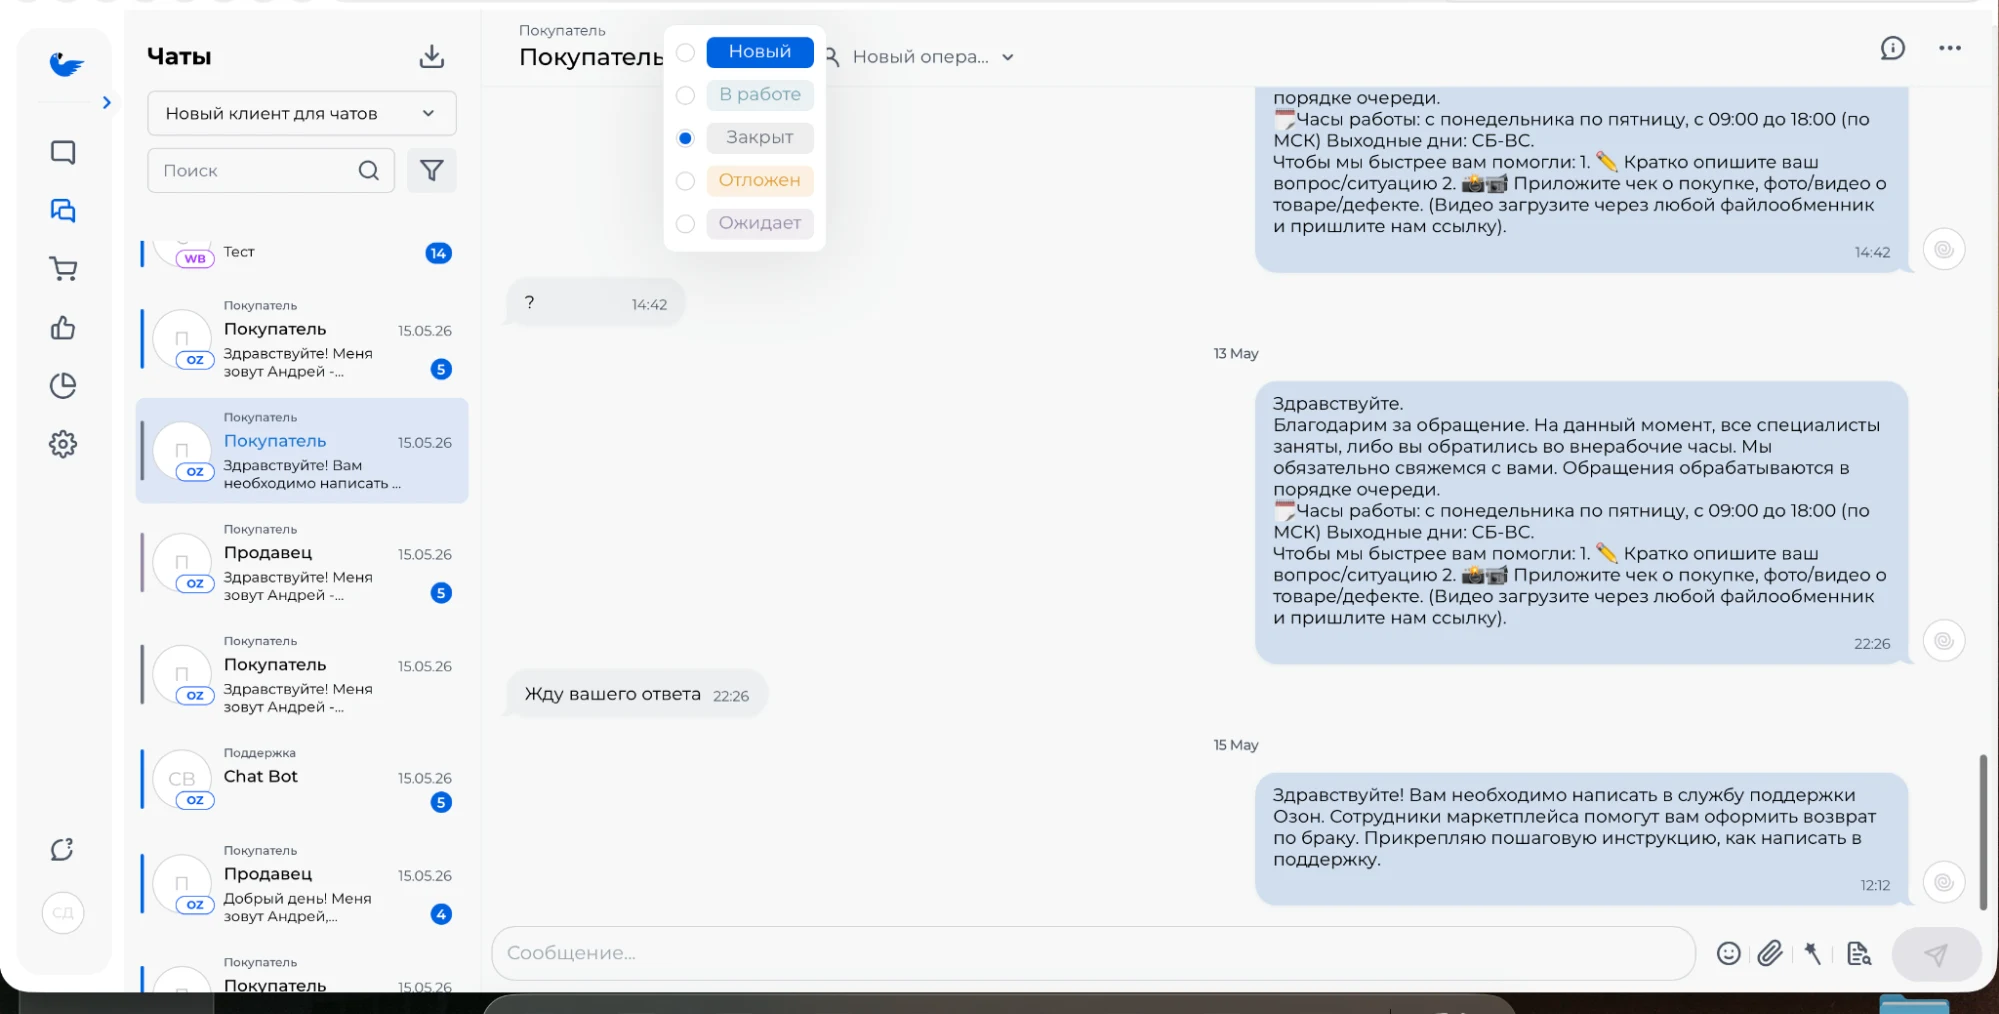Screen dimensions: 1999x1014
Task: Click the '15 May' date separator
Action: click(x=1236, y=745)
